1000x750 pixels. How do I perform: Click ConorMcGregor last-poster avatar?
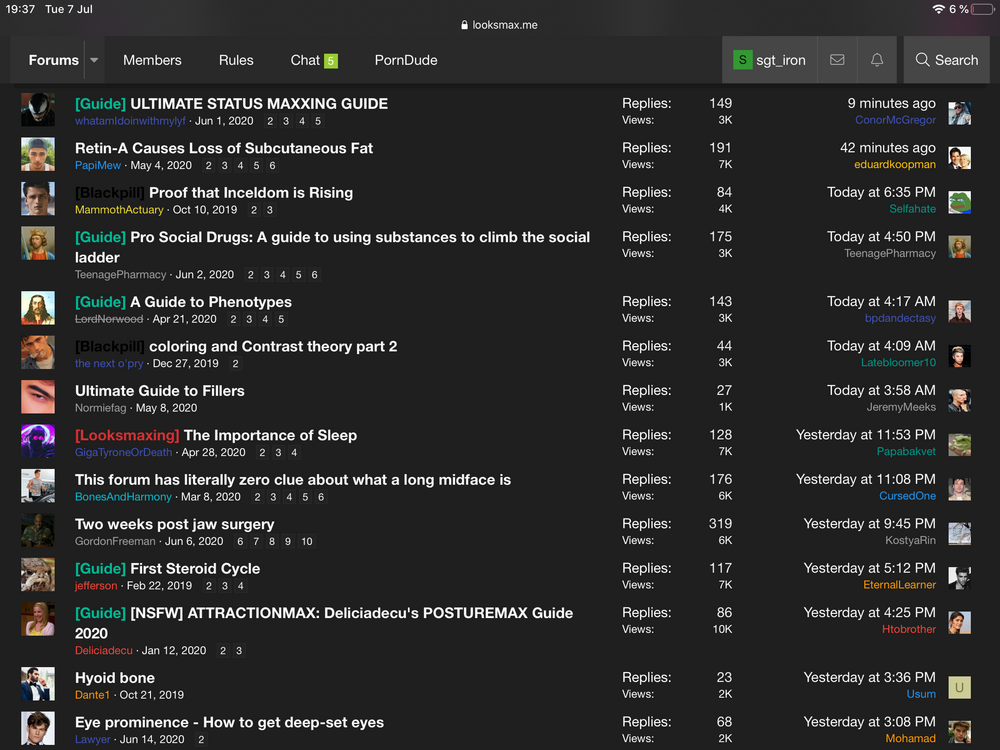point(959,113)
